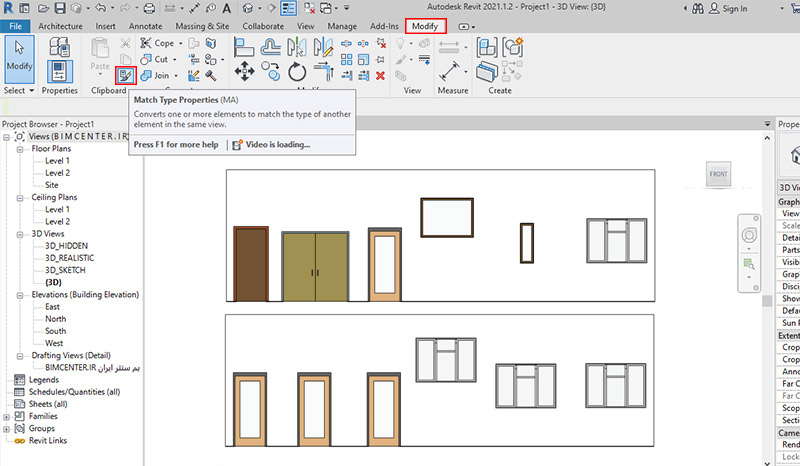Select the dark brown solid door
The width and height of the screenshot is (800, 466).
pos(251,264)
